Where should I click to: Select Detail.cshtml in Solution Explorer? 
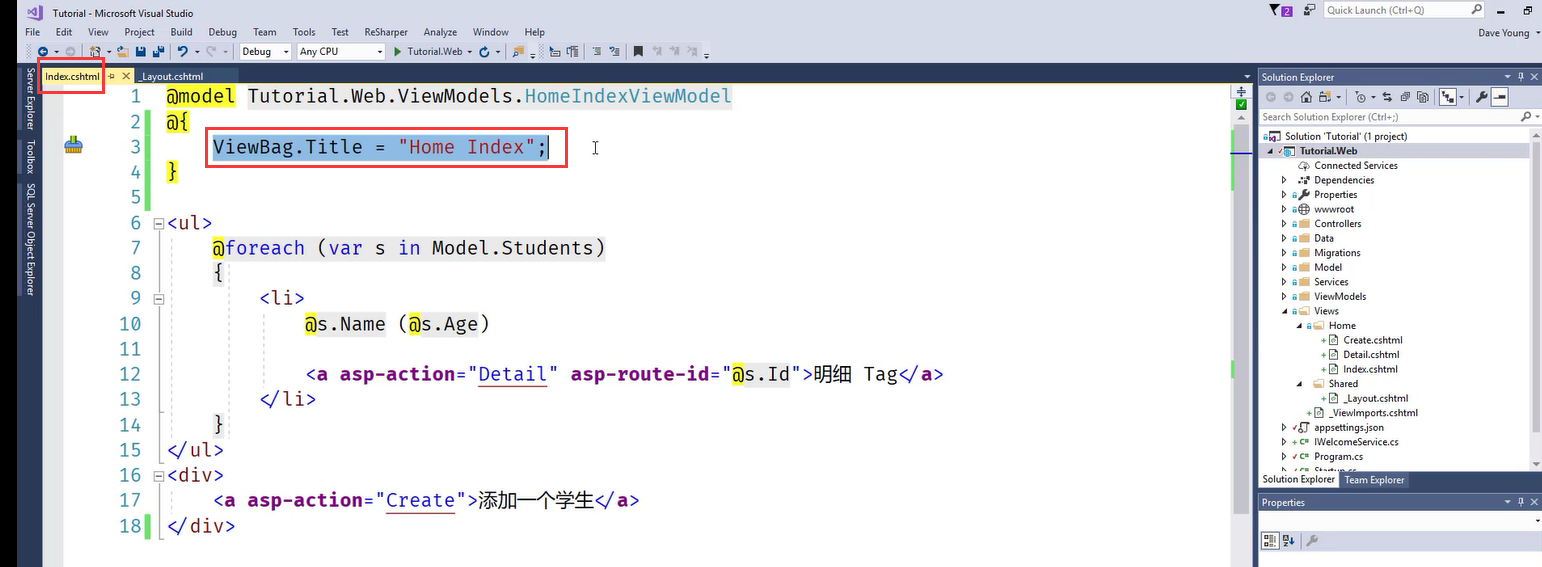pos(1371,354)
